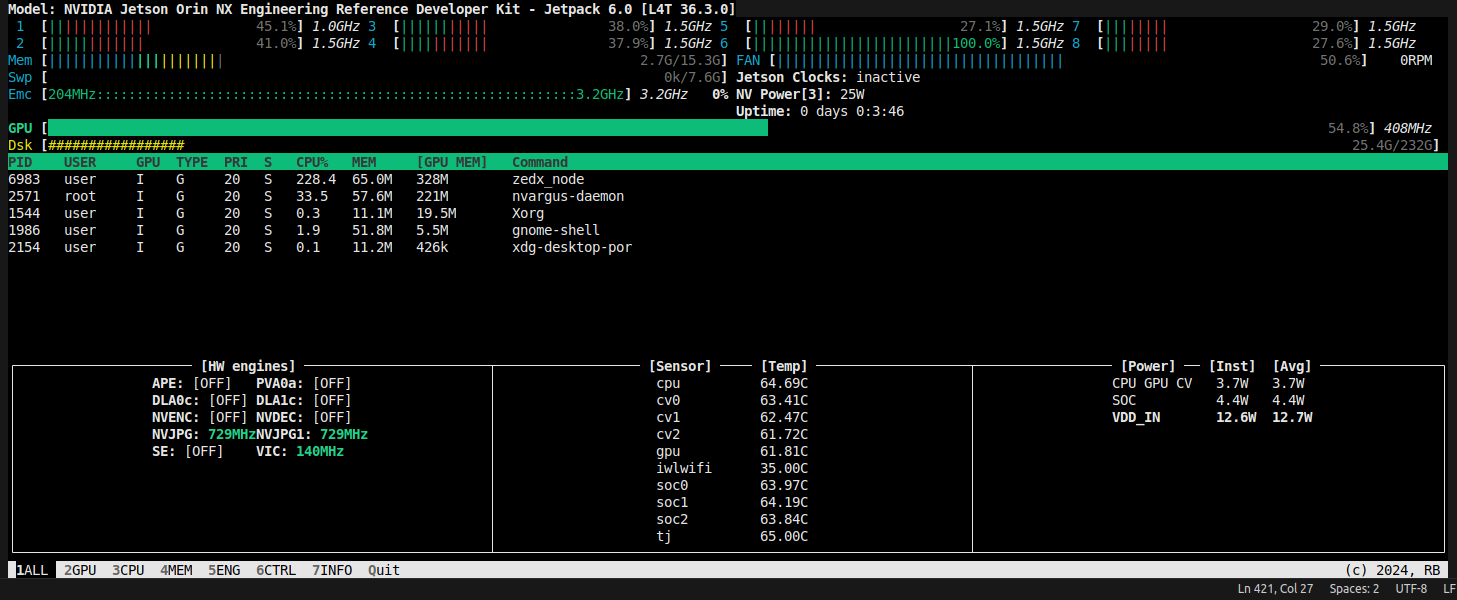1457x600 pixels.
Task: Select the xdg-desktop-por process row
Action: coord(728,247)
